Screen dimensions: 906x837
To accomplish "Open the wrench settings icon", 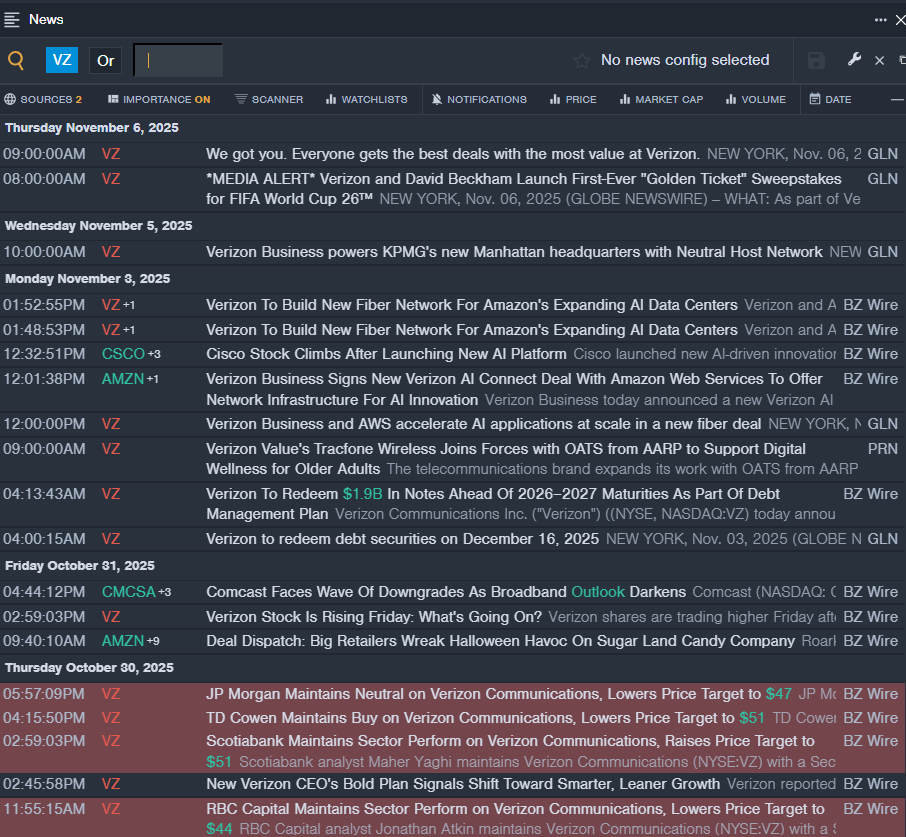I will 854,60.
